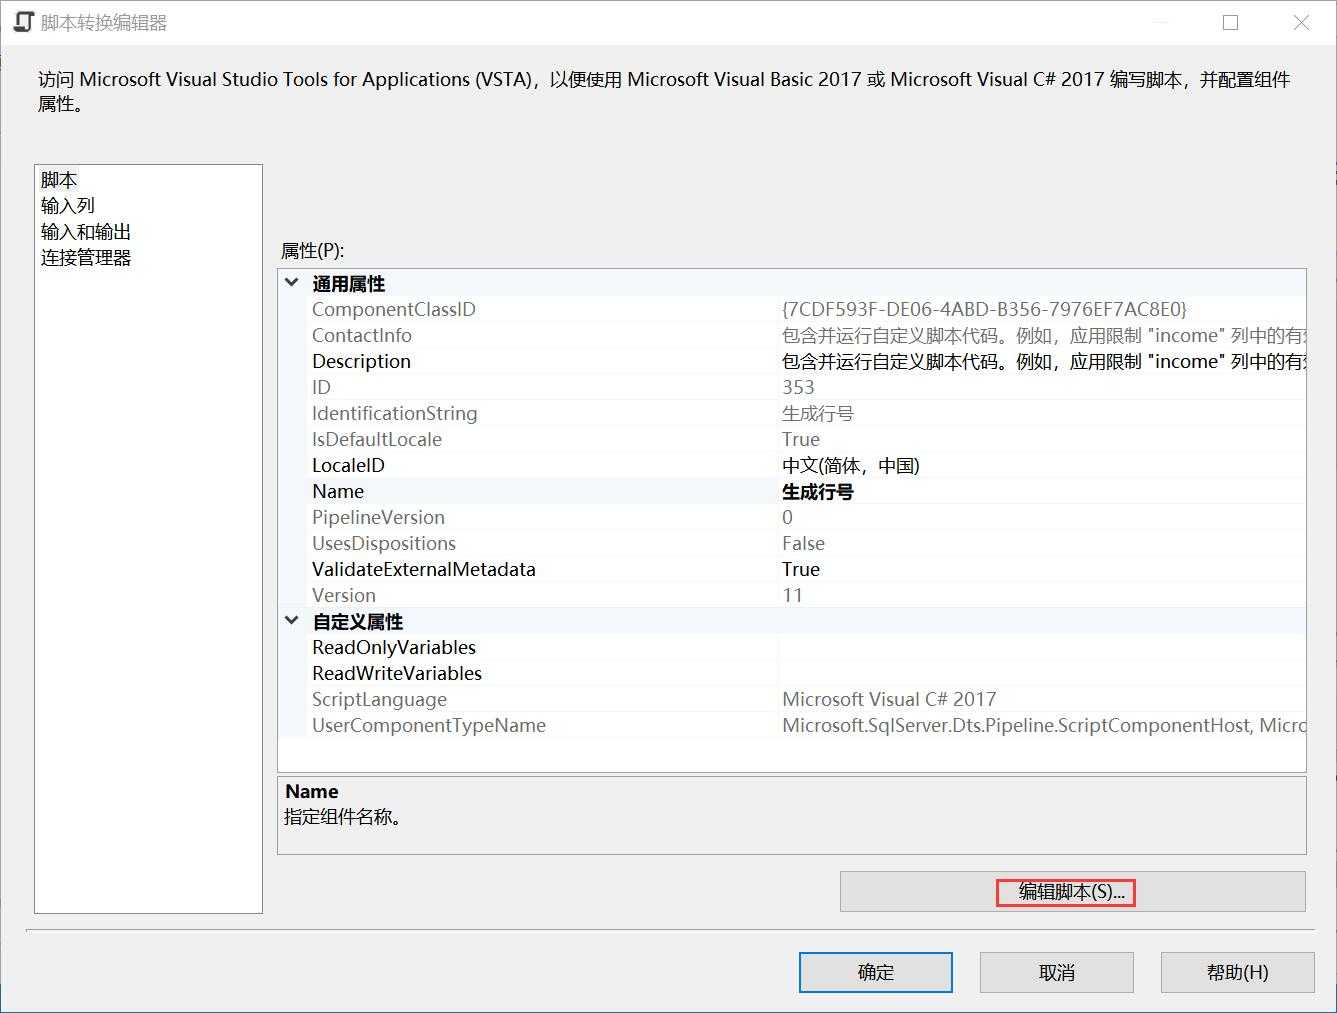Click the IdentificationString value 生成行号
Viewport: 1337px width, 1013px height.
coord(818,413)
